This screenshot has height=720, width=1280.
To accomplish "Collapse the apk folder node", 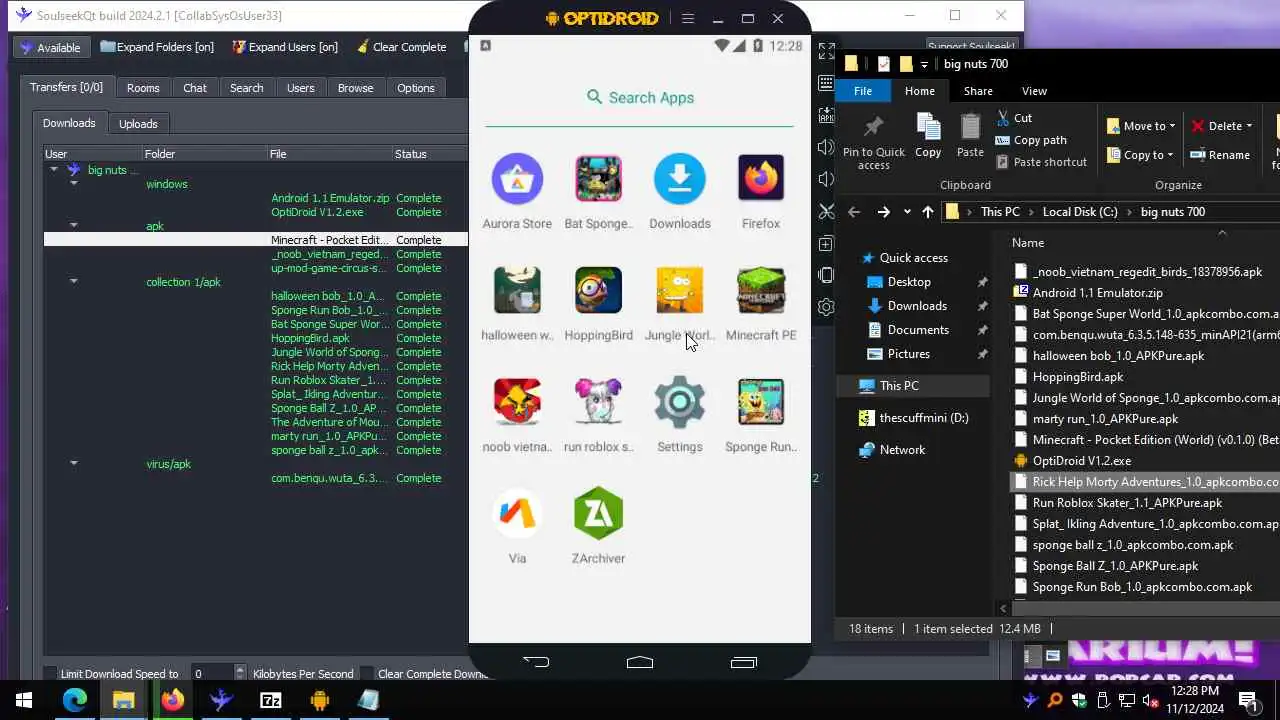I will coord(74,226).
